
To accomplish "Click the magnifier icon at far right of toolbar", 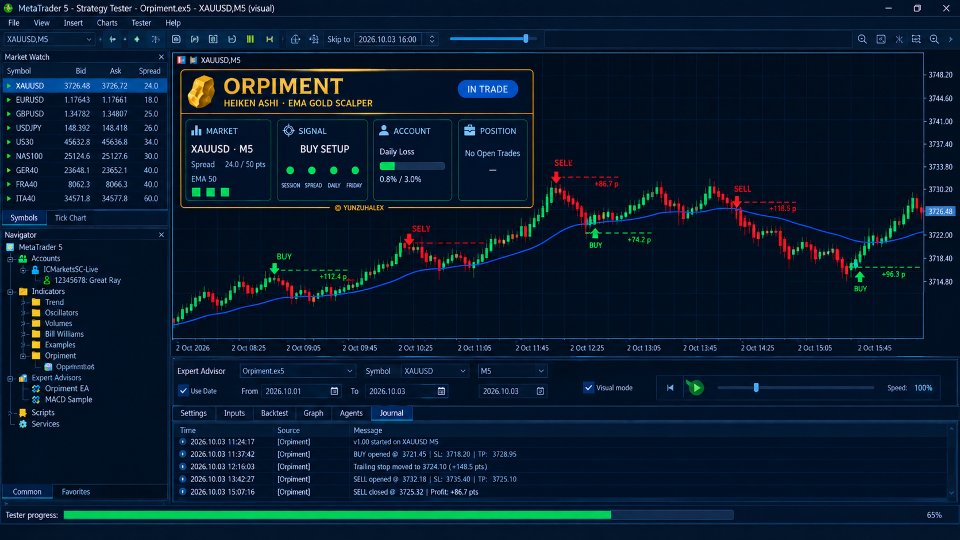I will coord(934,39).
